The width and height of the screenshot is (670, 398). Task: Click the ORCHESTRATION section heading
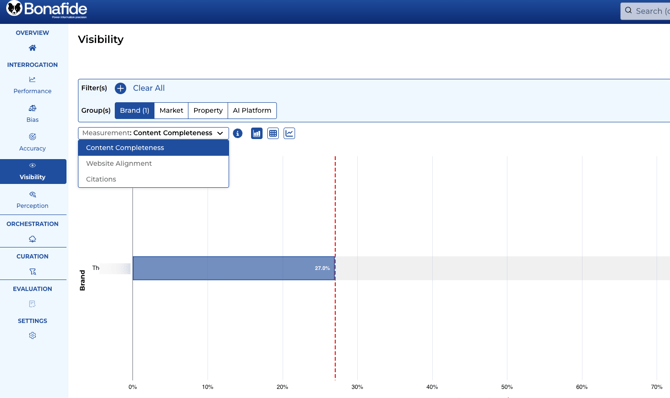[32, 224]
